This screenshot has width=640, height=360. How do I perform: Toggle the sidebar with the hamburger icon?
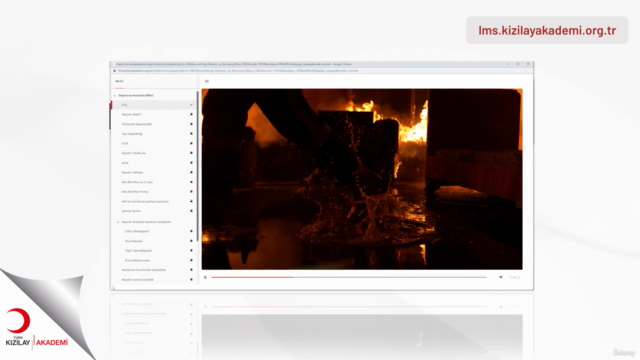[x=207, y=81]
